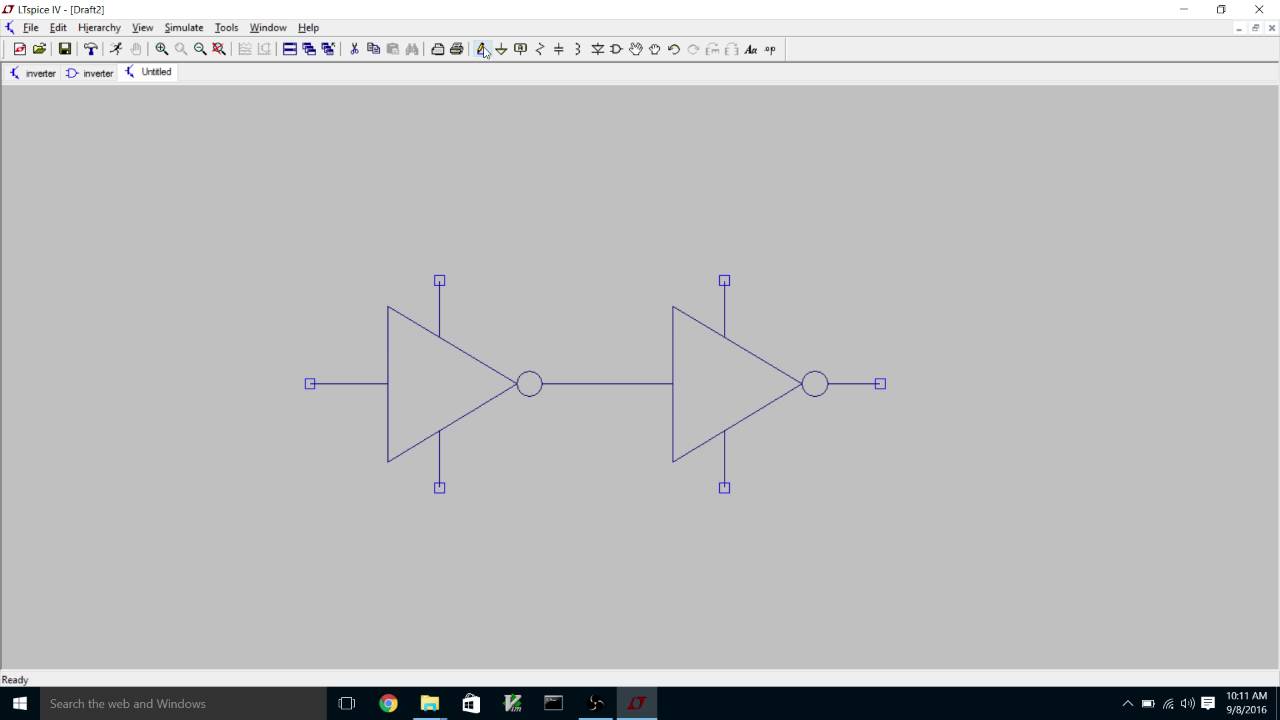Click the Zoom In magnifier icon
This screenshot has width=1280, height=720.
pyautogui.click(x=162, y=49)
